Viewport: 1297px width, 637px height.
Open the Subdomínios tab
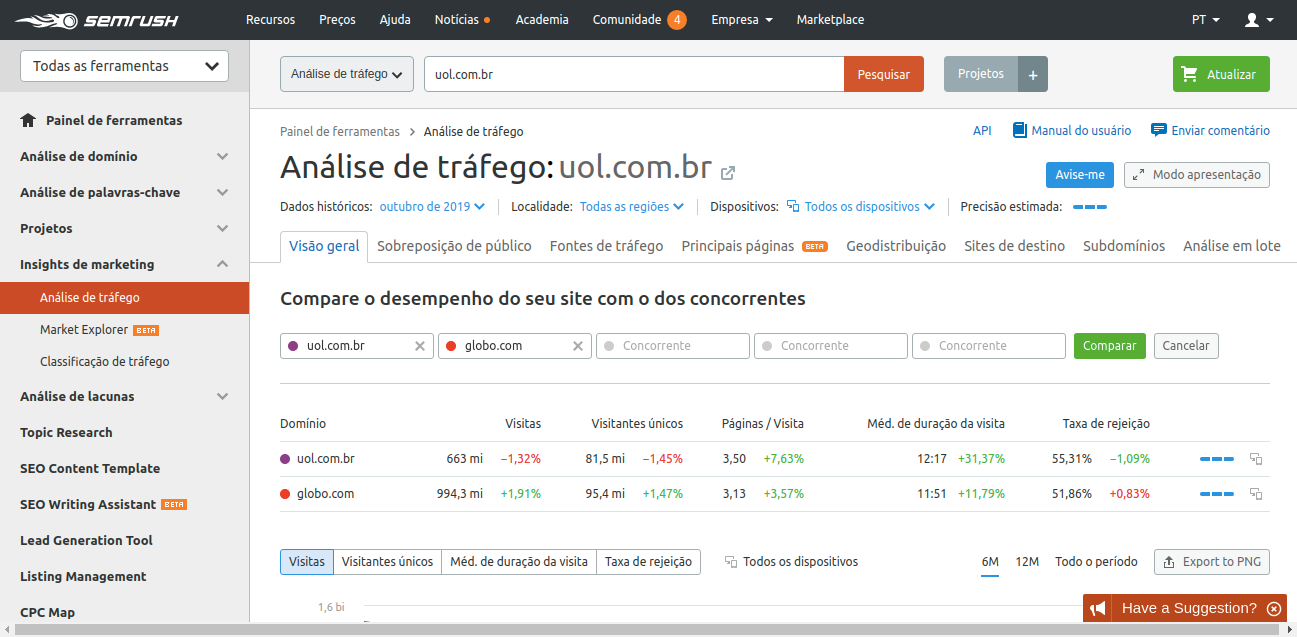click(1124, 246)
